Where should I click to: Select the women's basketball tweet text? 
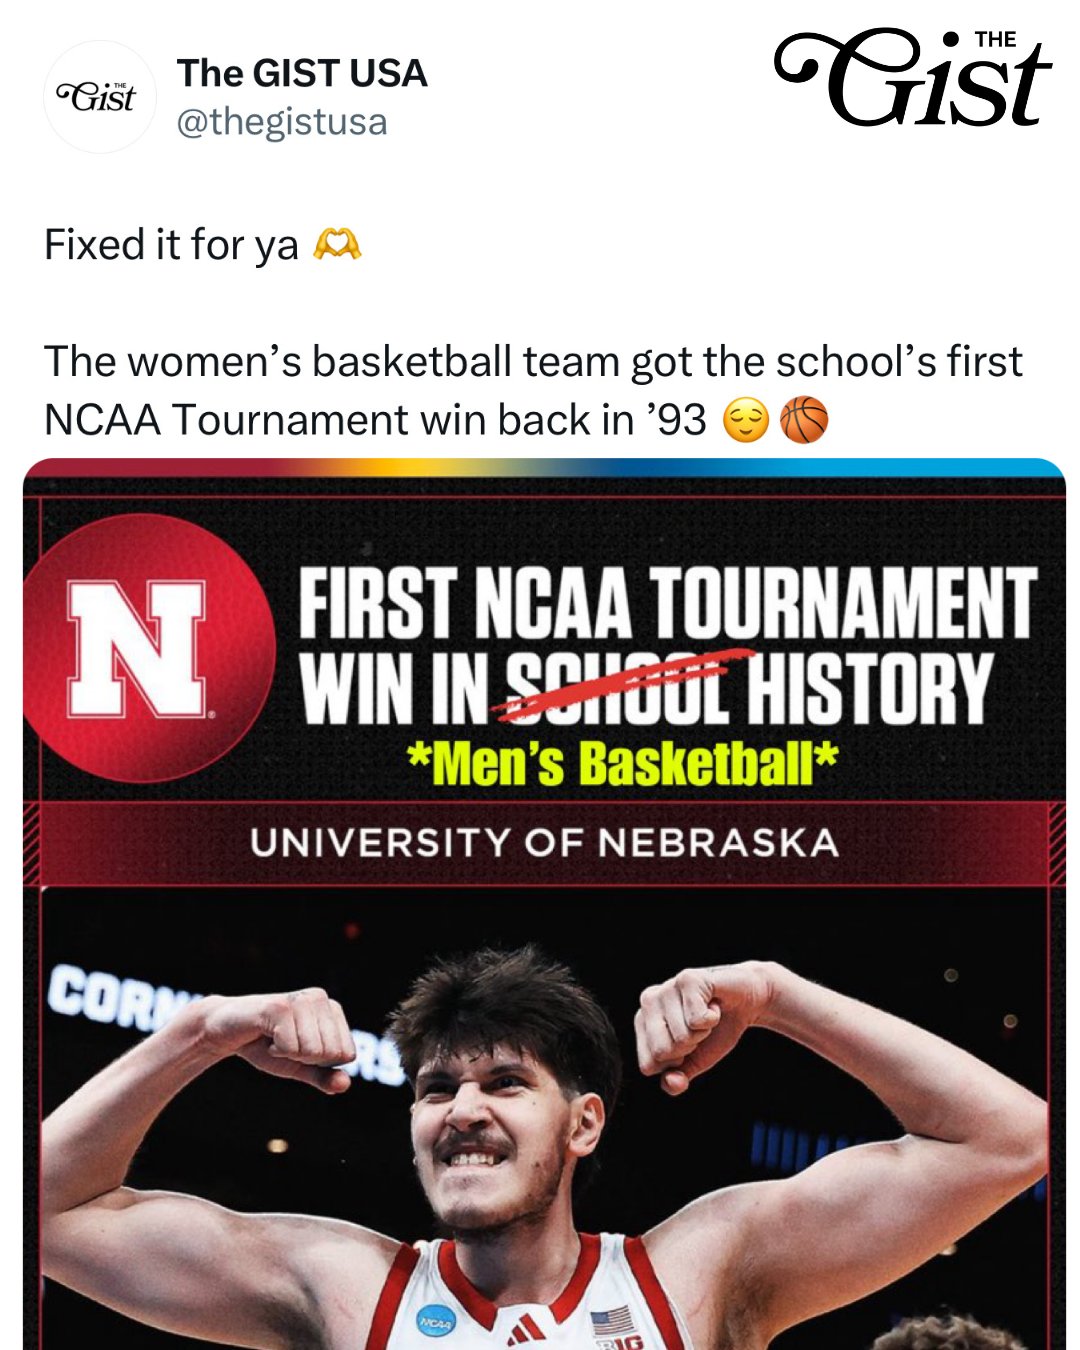tap(532, 390)
